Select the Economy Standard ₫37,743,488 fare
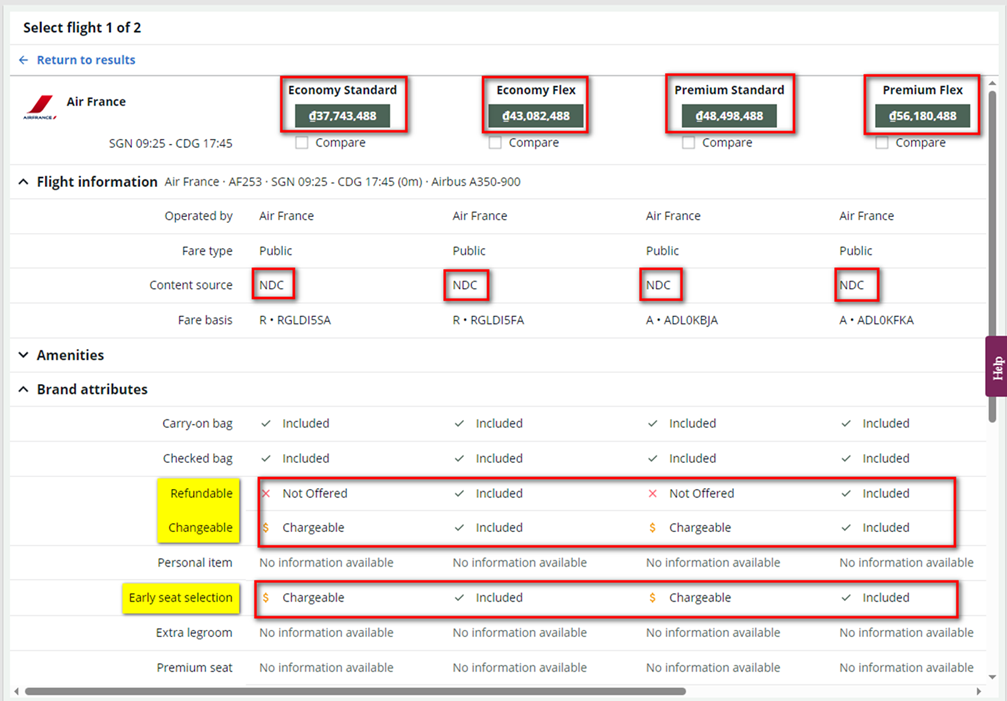This screenshot has width=1007, height=701. pos(343,116)
